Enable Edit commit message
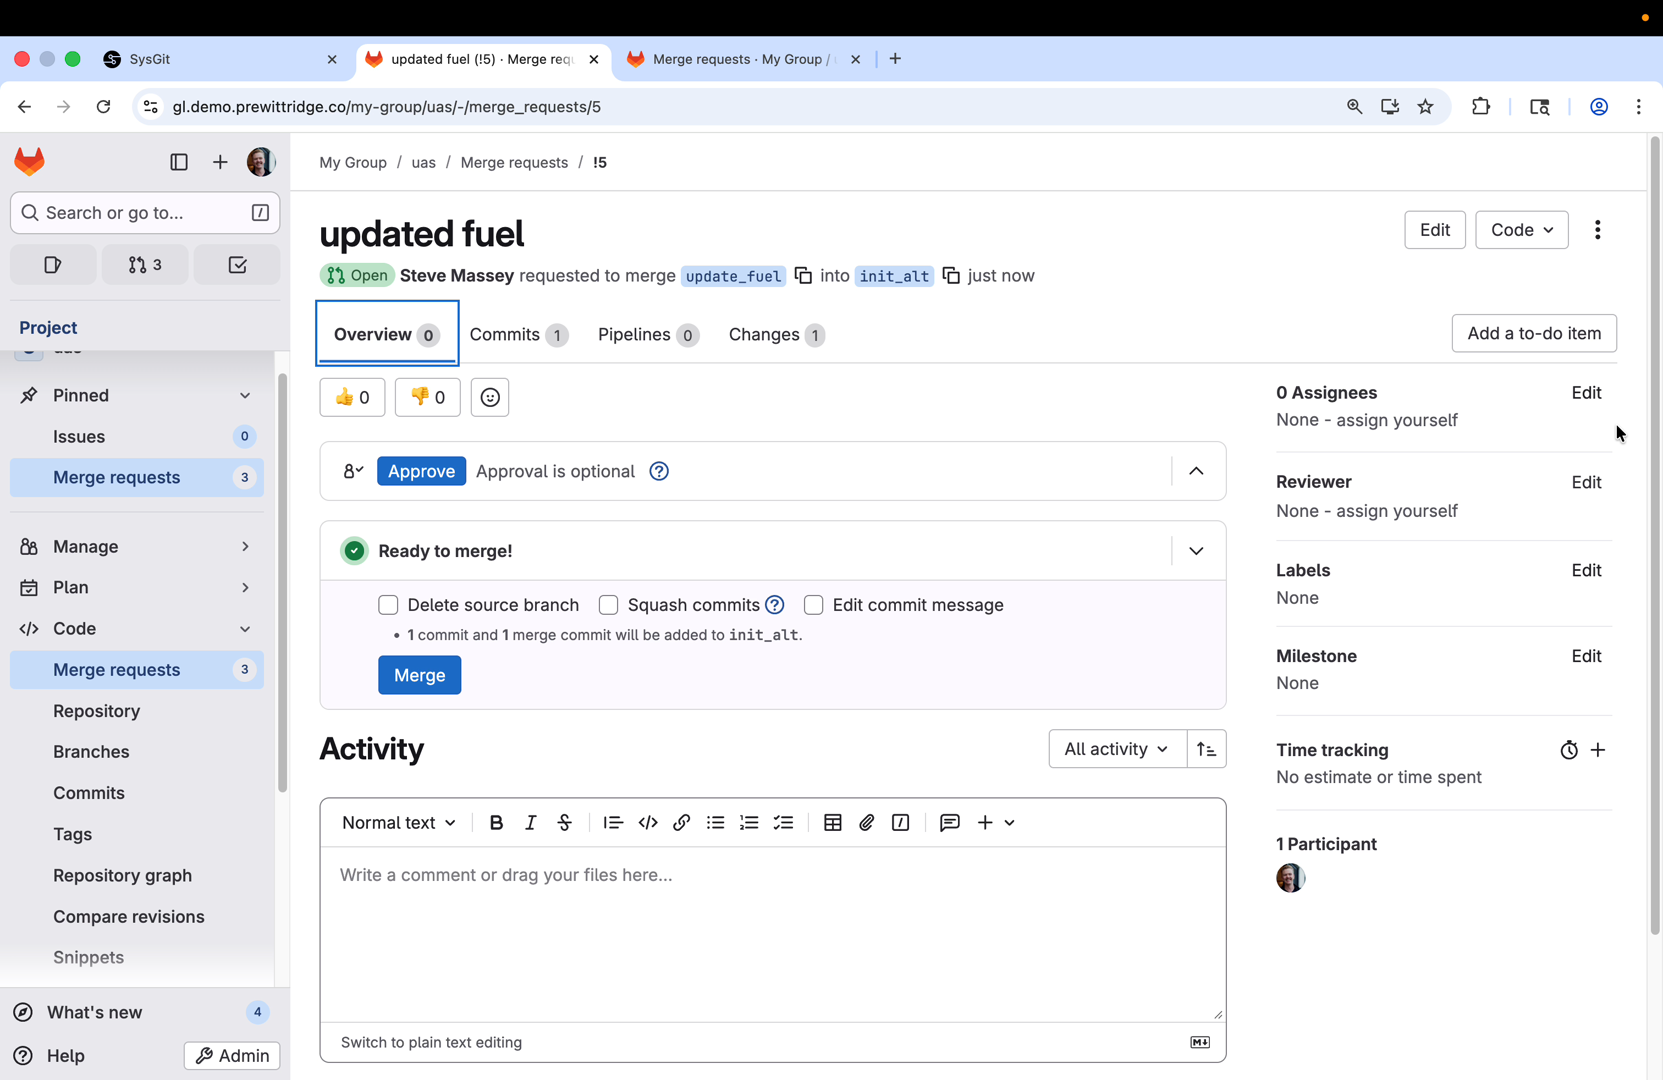Screen dimensions: 1663x1080 (814, 605)
